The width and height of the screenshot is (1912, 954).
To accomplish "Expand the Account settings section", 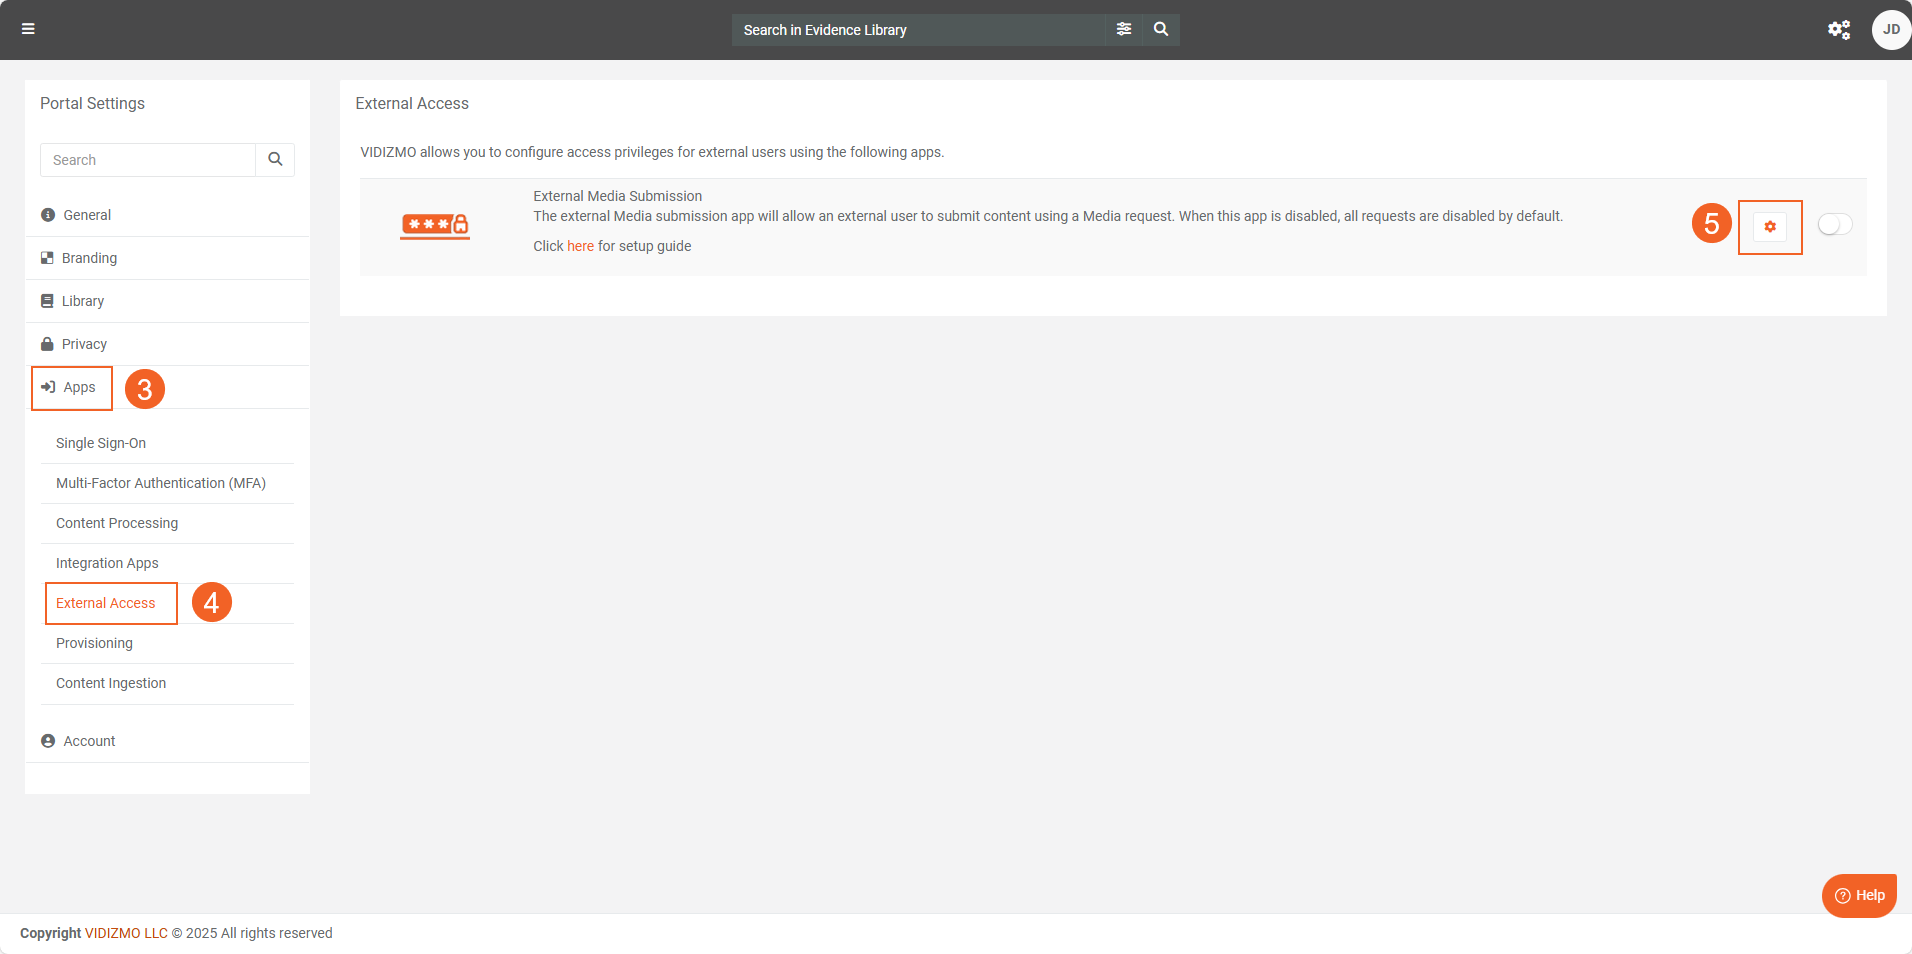I will 89,741.
